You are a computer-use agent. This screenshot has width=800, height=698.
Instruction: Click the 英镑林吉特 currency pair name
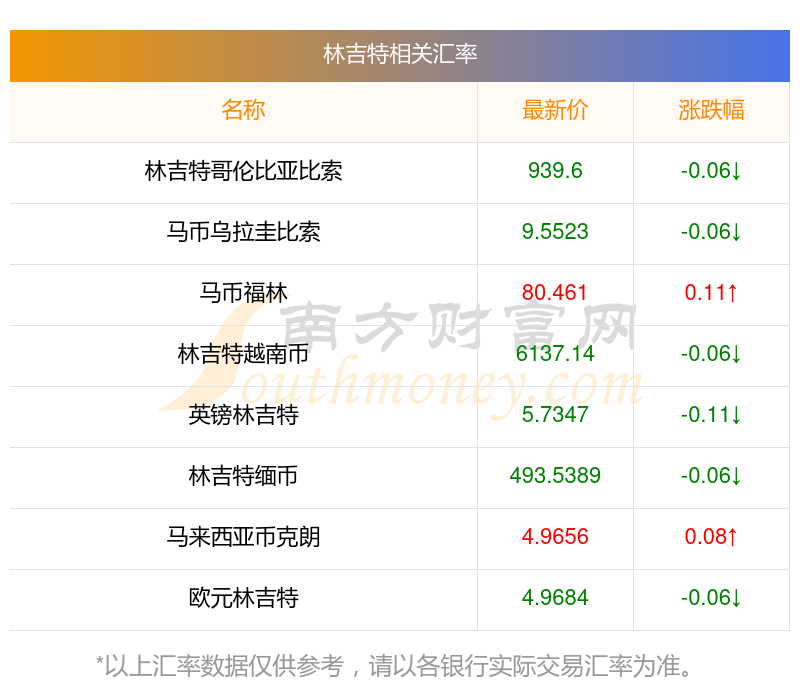(243, 415)
